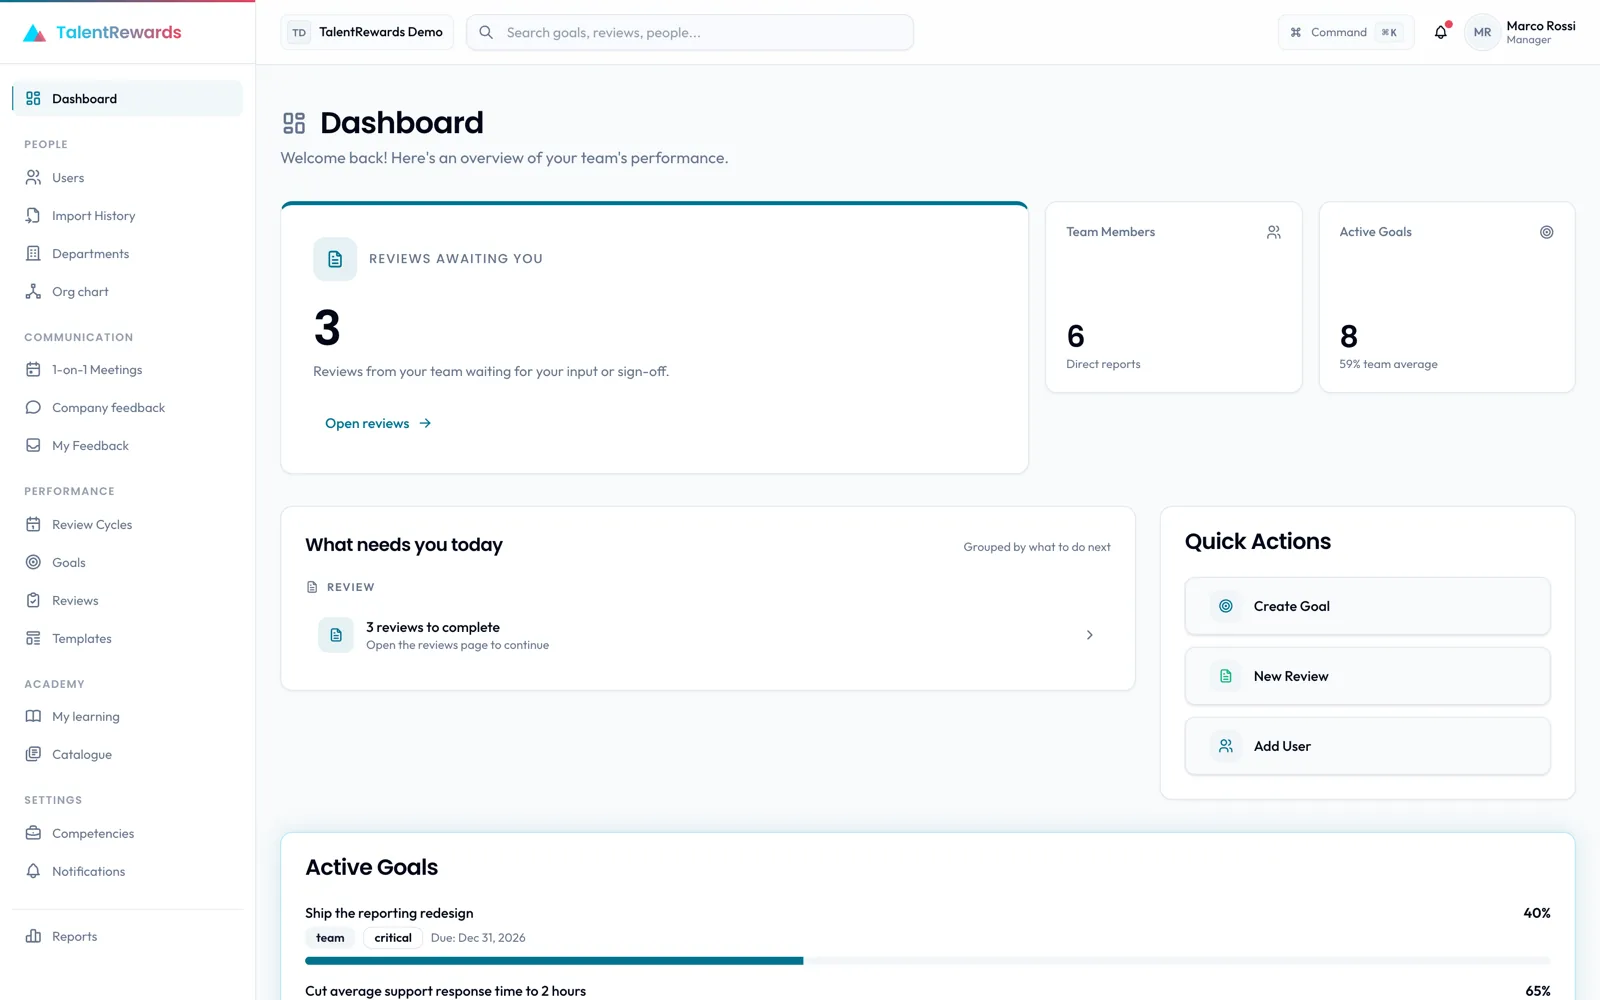Click the Competencies icon
This screenshot has width=1600, height=1000.
[33, 833]
